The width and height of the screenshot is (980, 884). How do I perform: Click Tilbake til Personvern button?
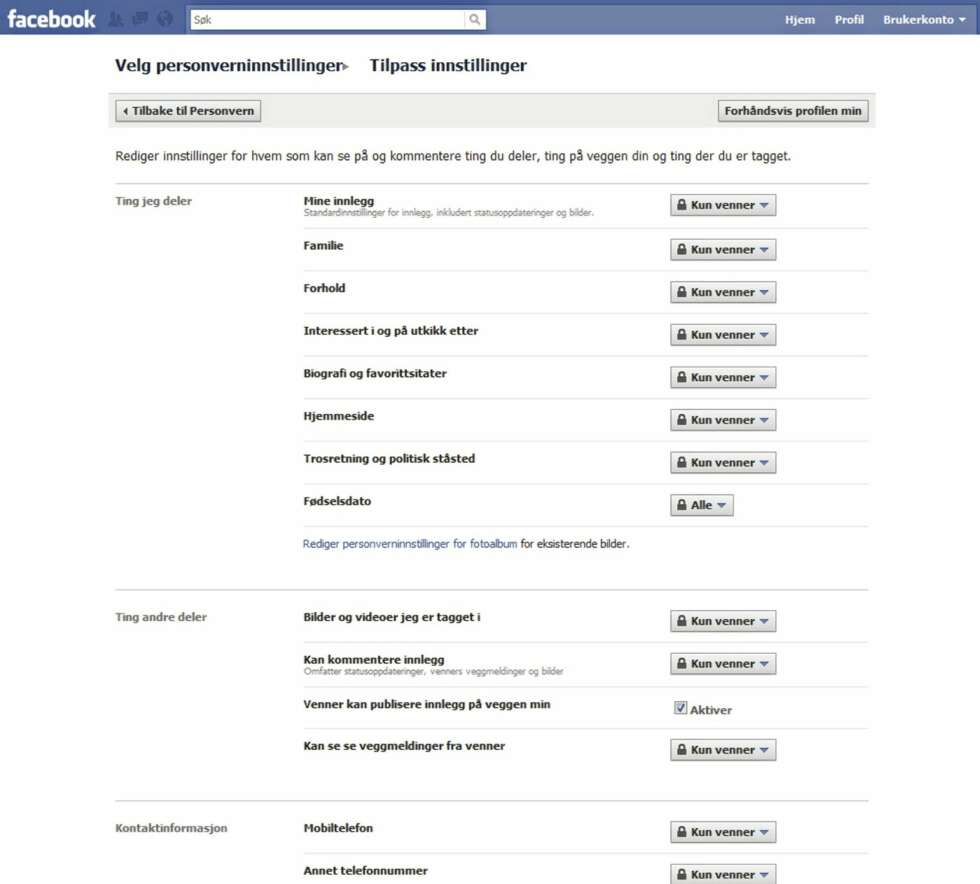click(188, 111)
